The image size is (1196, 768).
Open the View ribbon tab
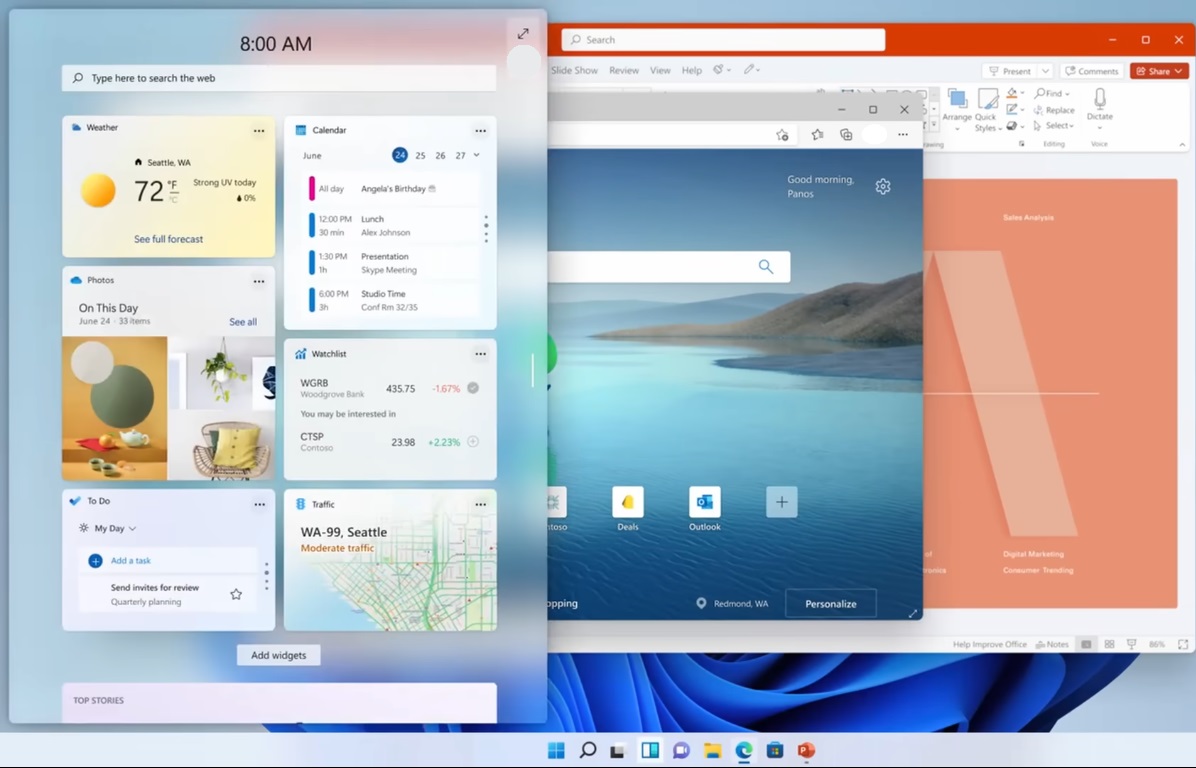click(660, 70)
